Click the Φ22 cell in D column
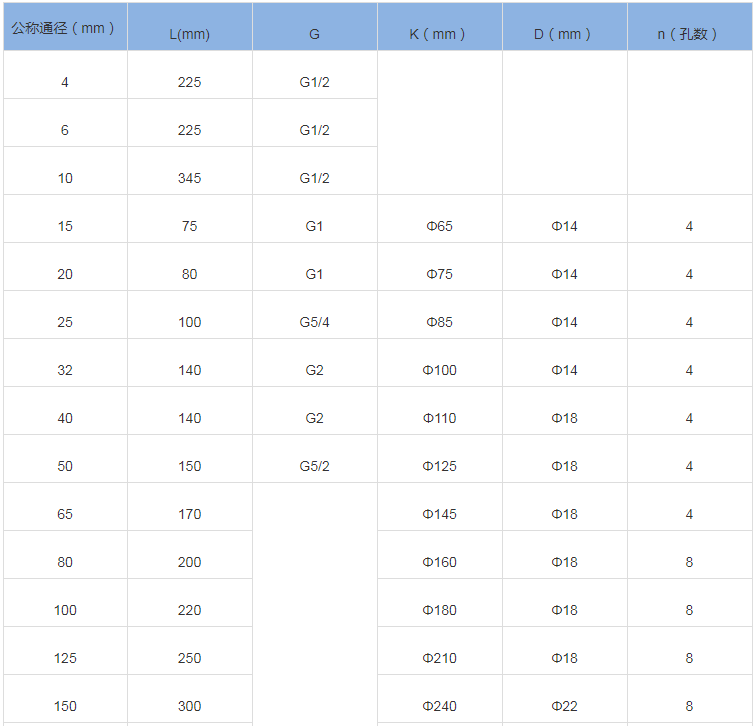756x726 pixels. pyautogui.click(x=565, y=706)
